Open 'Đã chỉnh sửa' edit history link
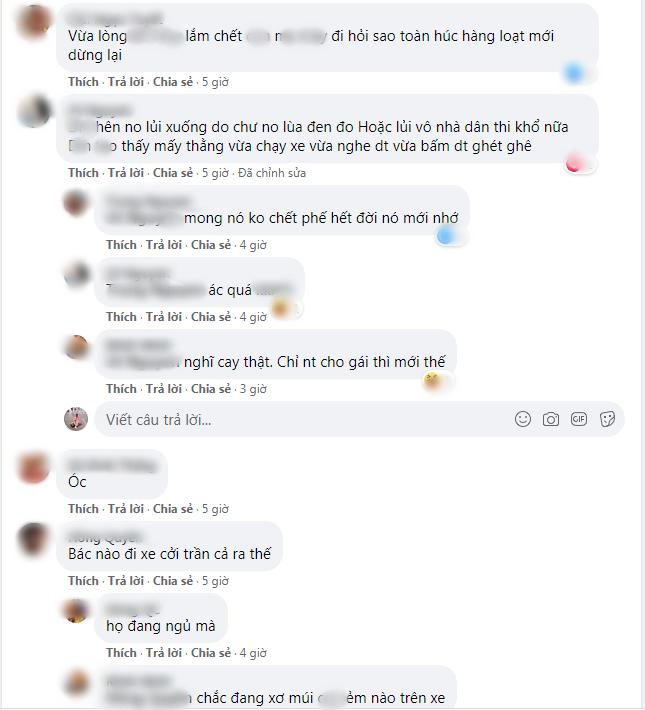Viewport: 645px width, 710px height. click(x=272, y=173)
